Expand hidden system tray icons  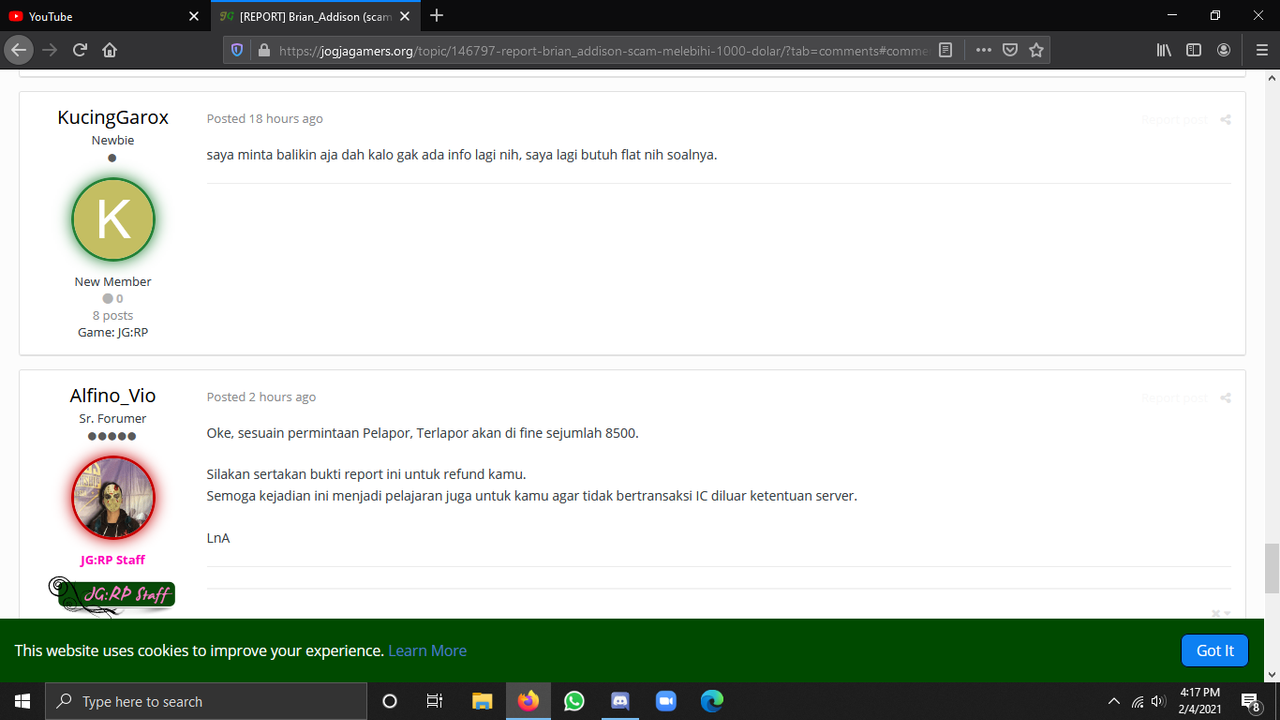[x=1114, y=701]
